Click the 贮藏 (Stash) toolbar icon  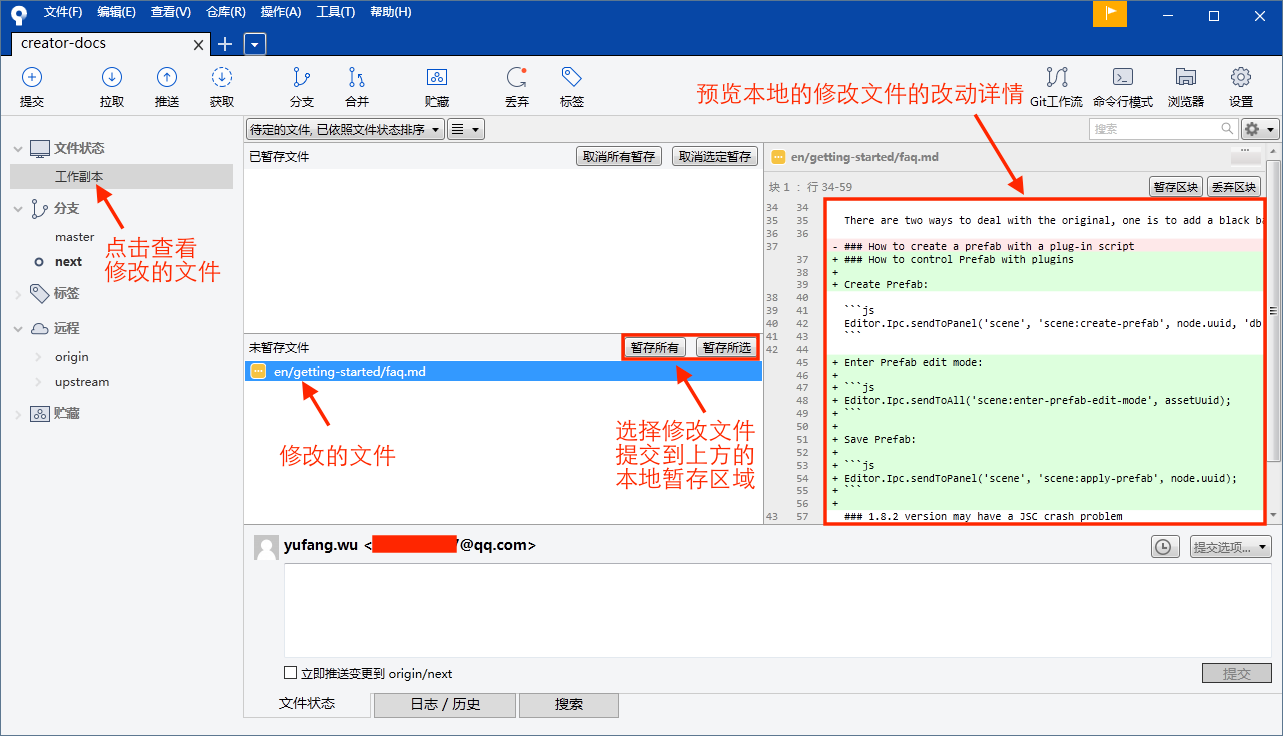(437, 78)
